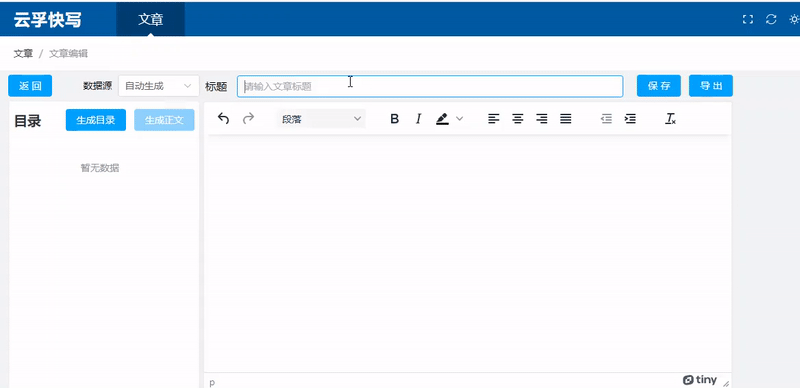The height and width of the screenshot is (388, 800).
Task: Toggle italic formatting
Action: (418, 119)
